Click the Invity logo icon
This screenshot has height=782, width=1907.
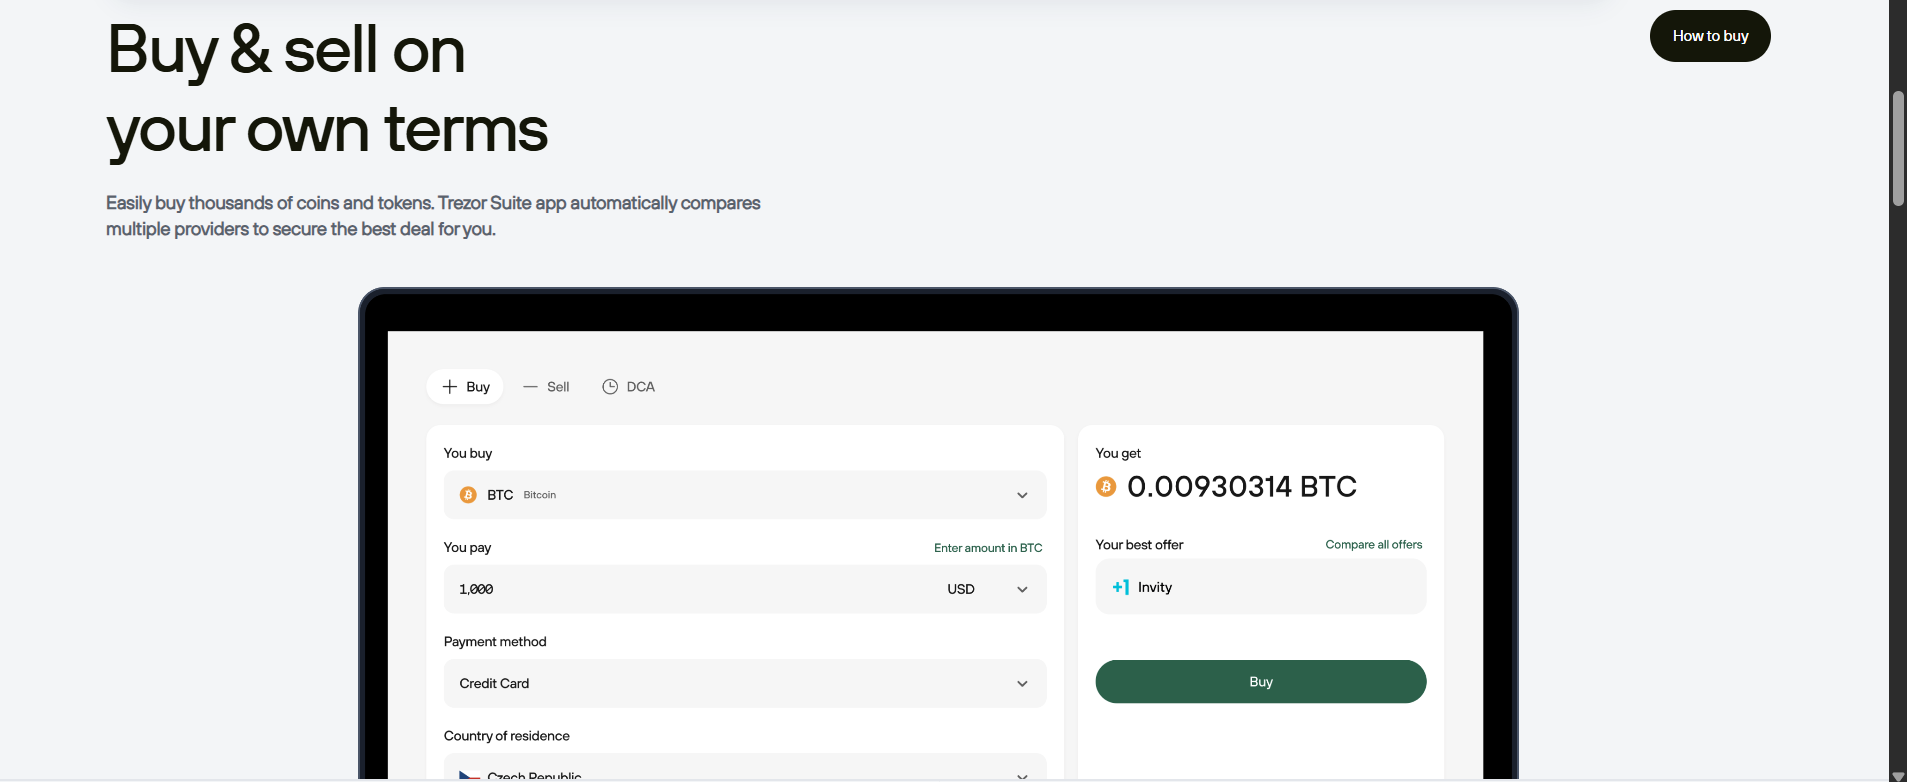click(1121, 587)
